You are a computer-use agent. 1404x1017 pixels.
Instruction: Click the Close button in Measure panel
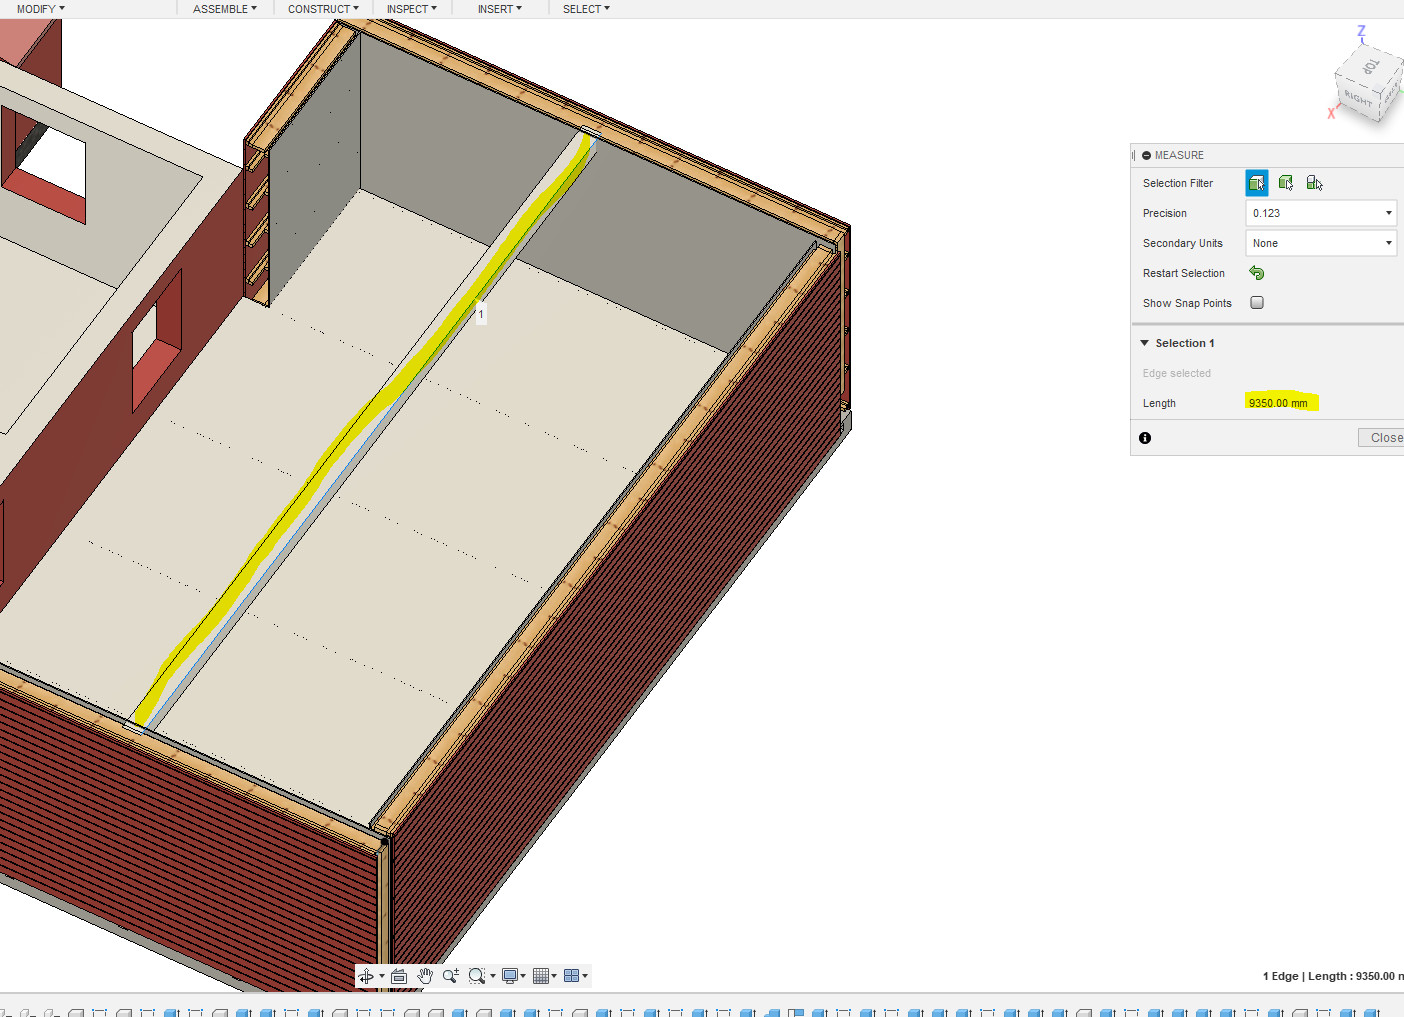(x=1385, y=438)
